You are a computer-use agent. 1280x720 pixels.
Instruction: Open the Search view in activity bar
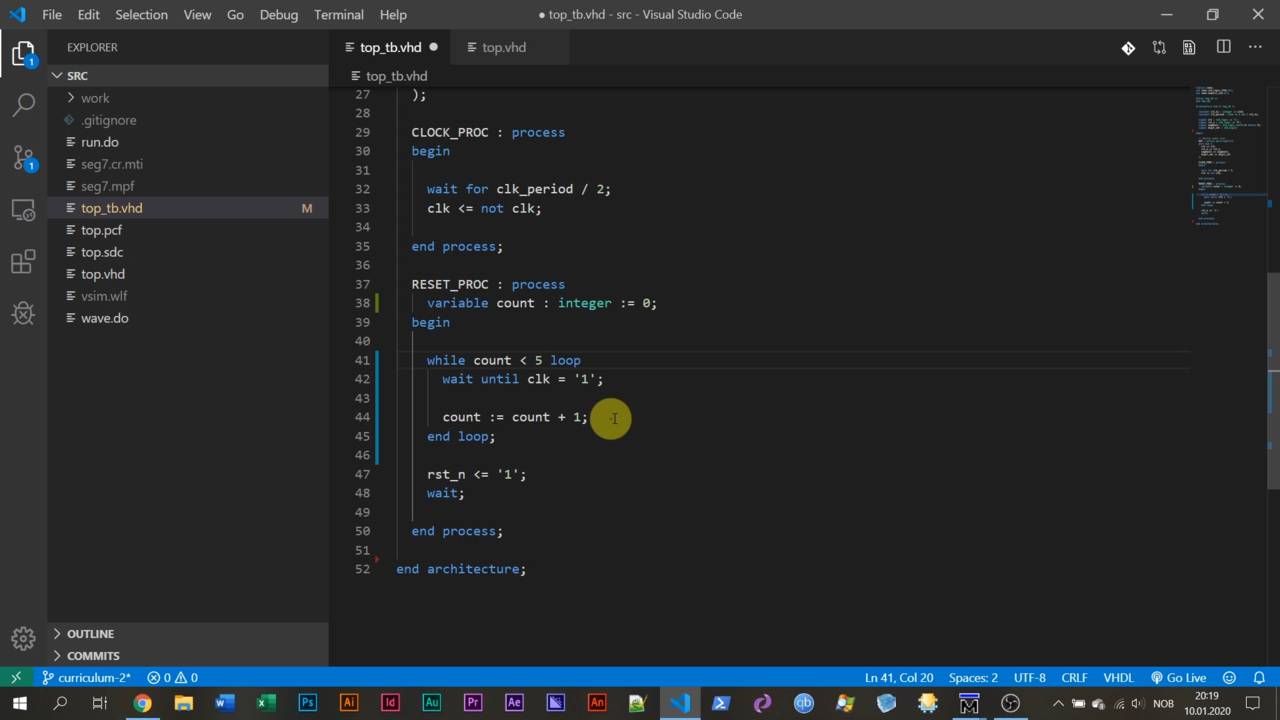click(x=24, y=104)
